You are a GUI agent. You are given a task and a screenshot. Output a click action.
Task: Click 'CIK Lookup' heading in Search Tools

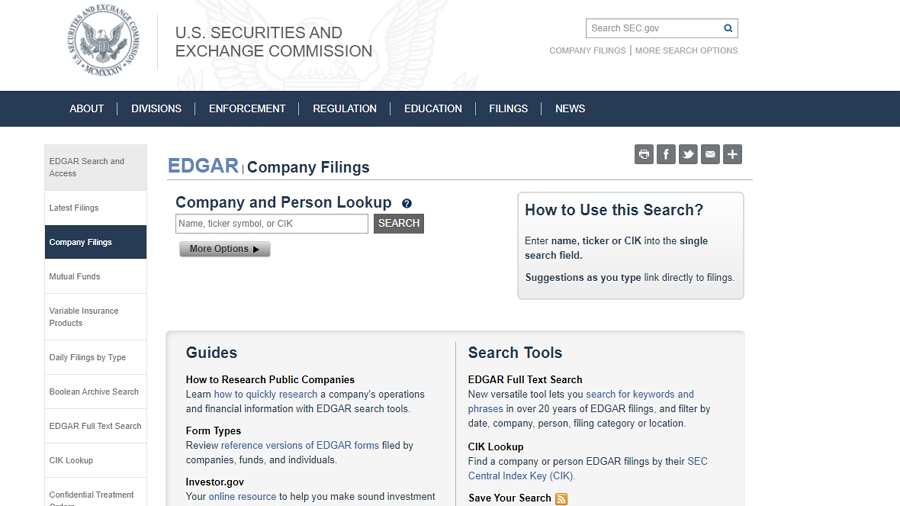pos(495,446)
